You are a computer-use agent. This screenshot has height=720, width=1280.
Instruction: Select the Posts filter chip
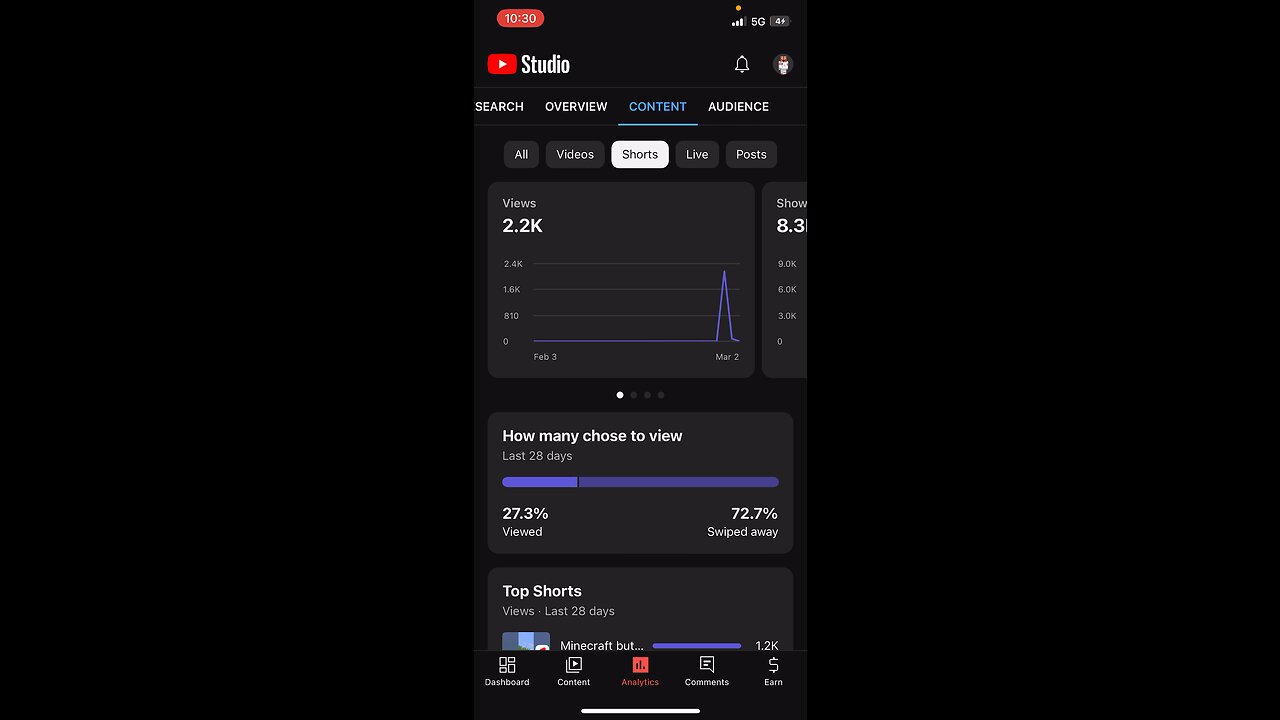751,154
